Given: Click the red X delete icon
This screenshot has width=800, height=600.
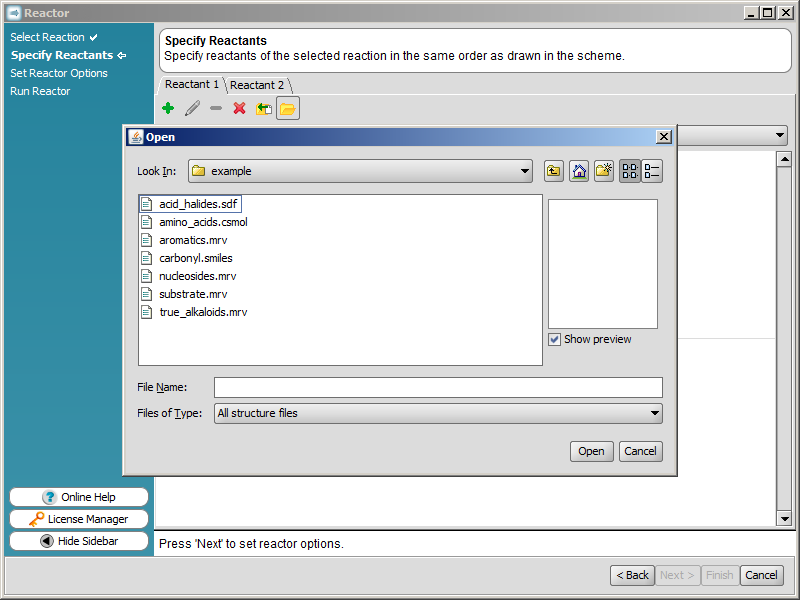Looking at the screenshot, I should (x=239, y=108).
